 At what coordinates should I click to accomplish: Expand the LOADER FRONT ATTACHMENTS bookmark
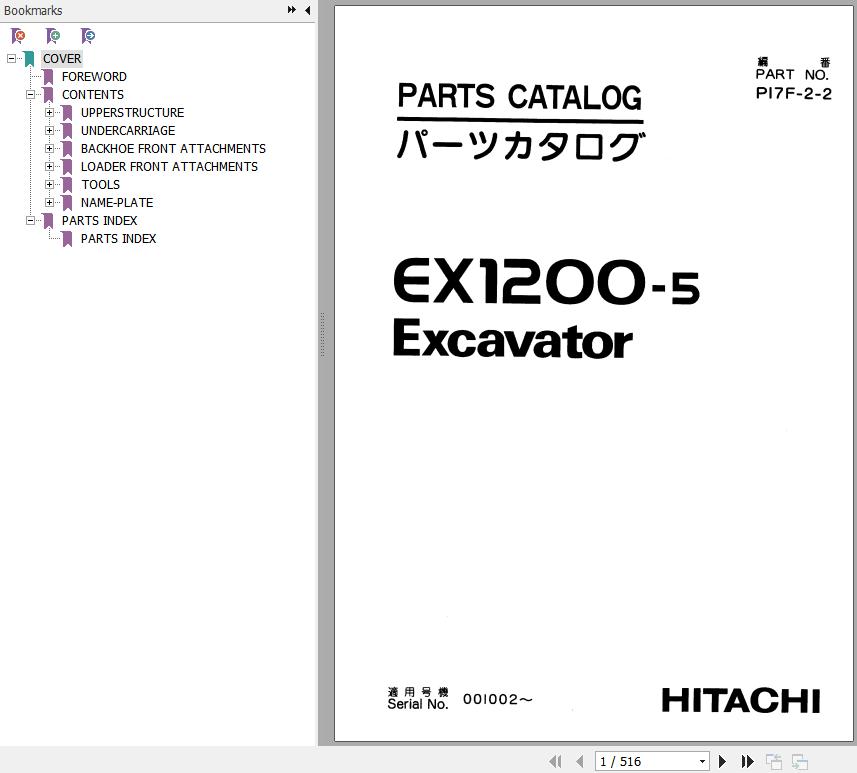coord(49,167)
